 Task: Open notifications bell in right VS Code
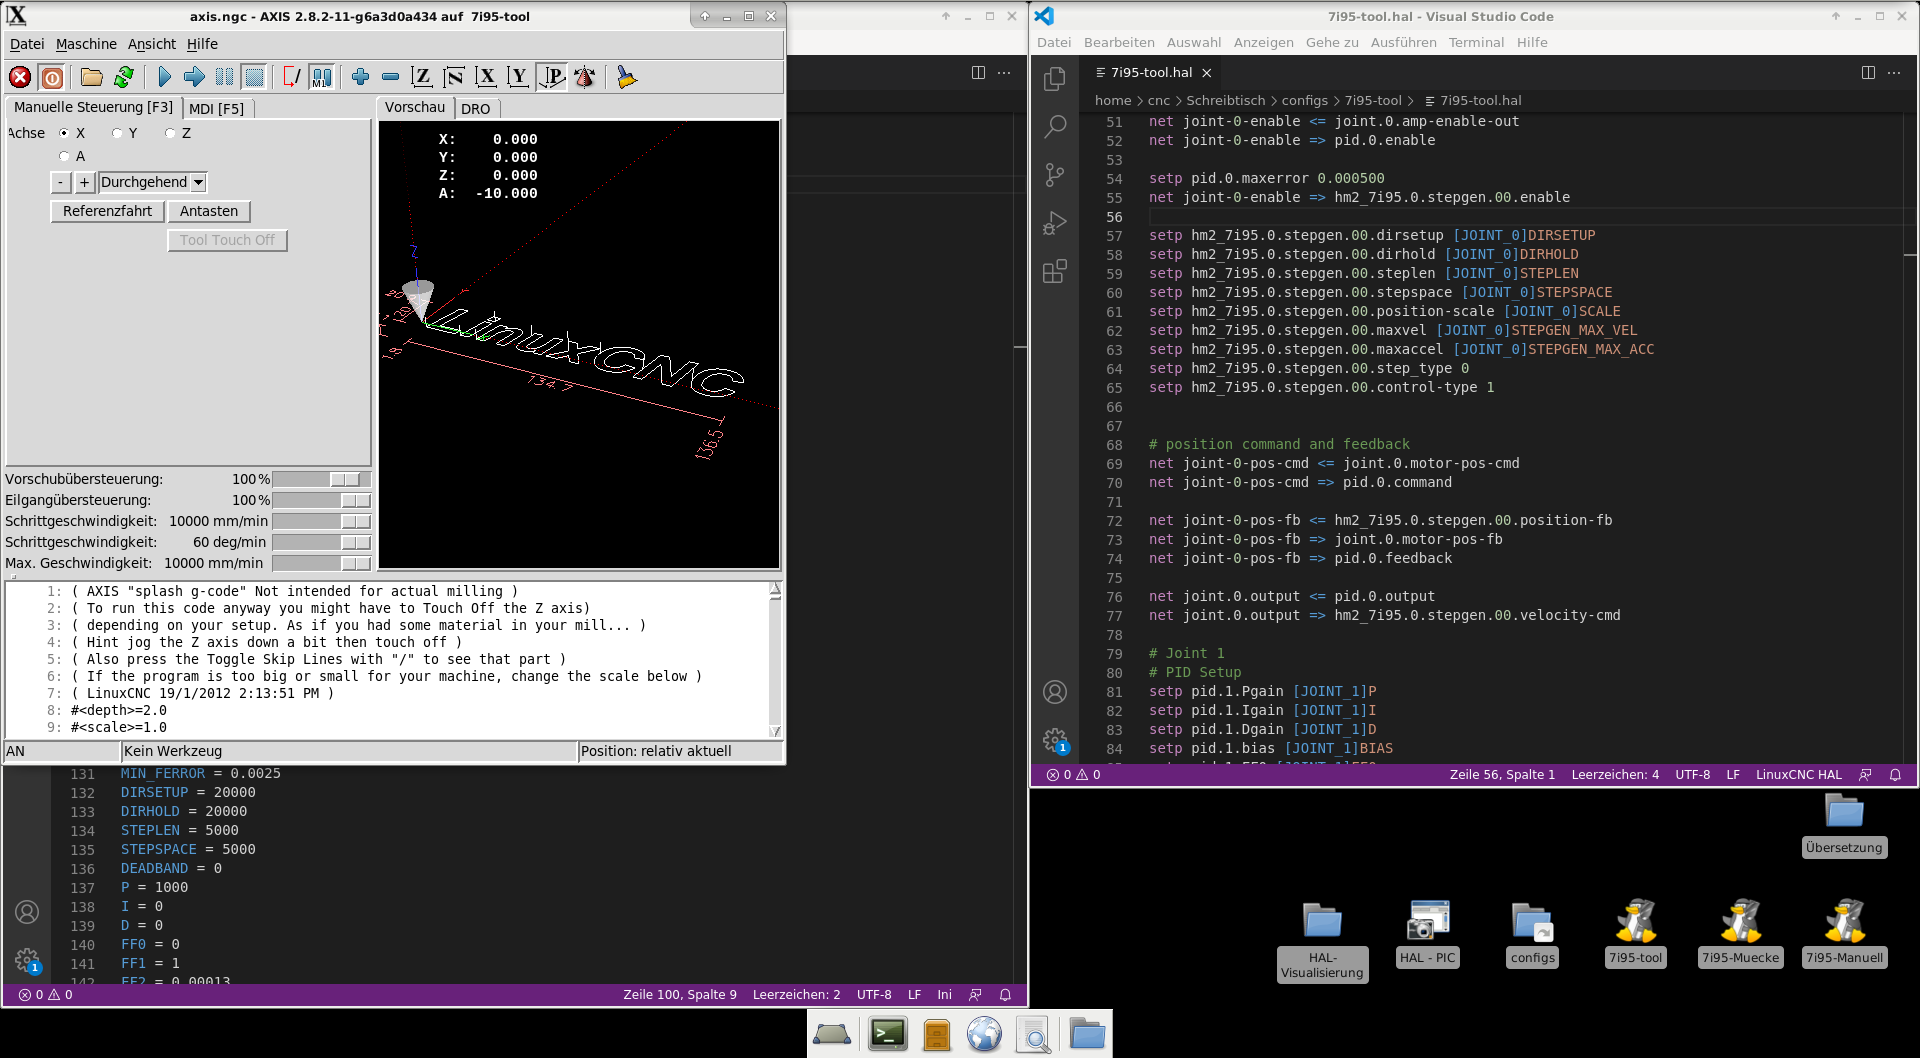pyautogui.click(x=1895, y=775)
